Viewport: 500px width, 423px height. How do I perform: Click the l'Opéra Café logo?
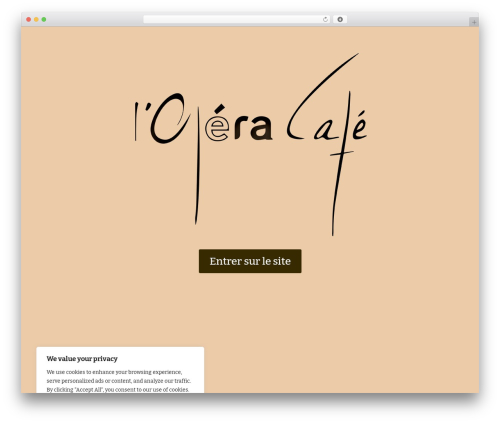[250, 144]
